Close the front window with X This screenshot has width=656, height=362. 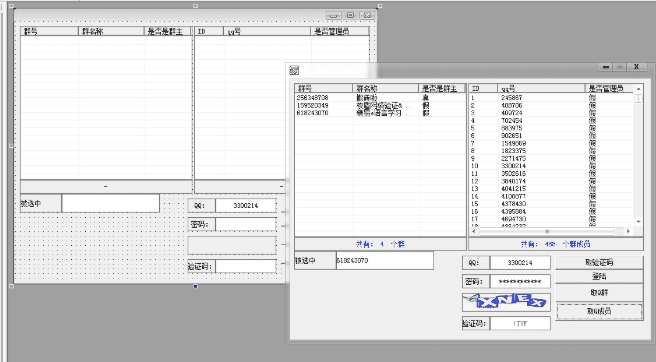[636, 67]
